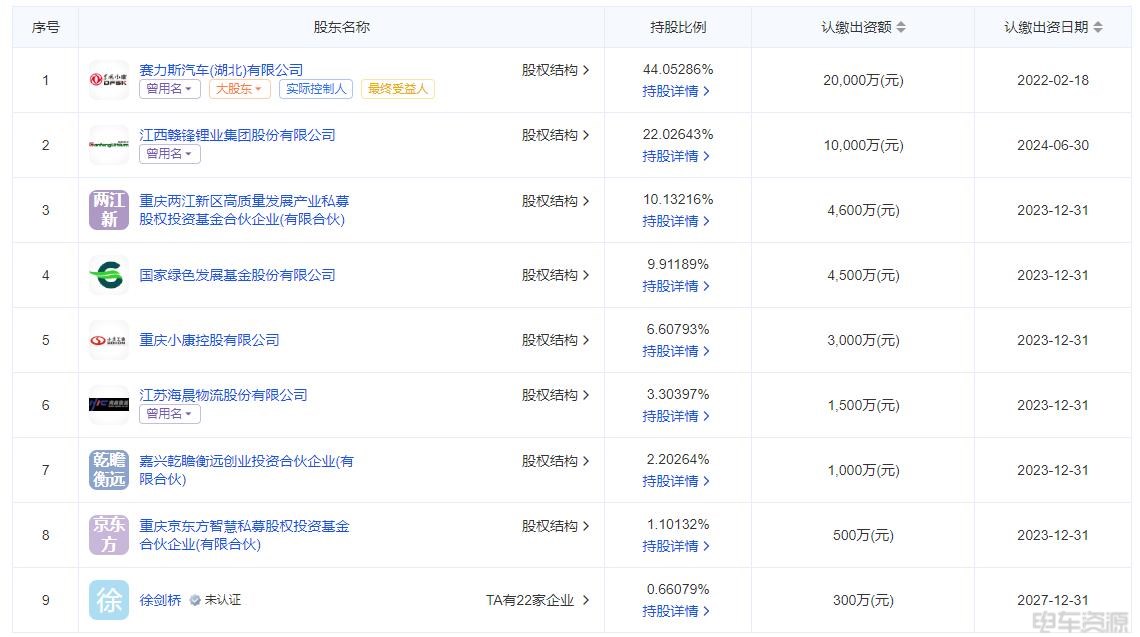Click the 实际控制人 tag
Screen dimensions: 1140x637
(316, 89)
